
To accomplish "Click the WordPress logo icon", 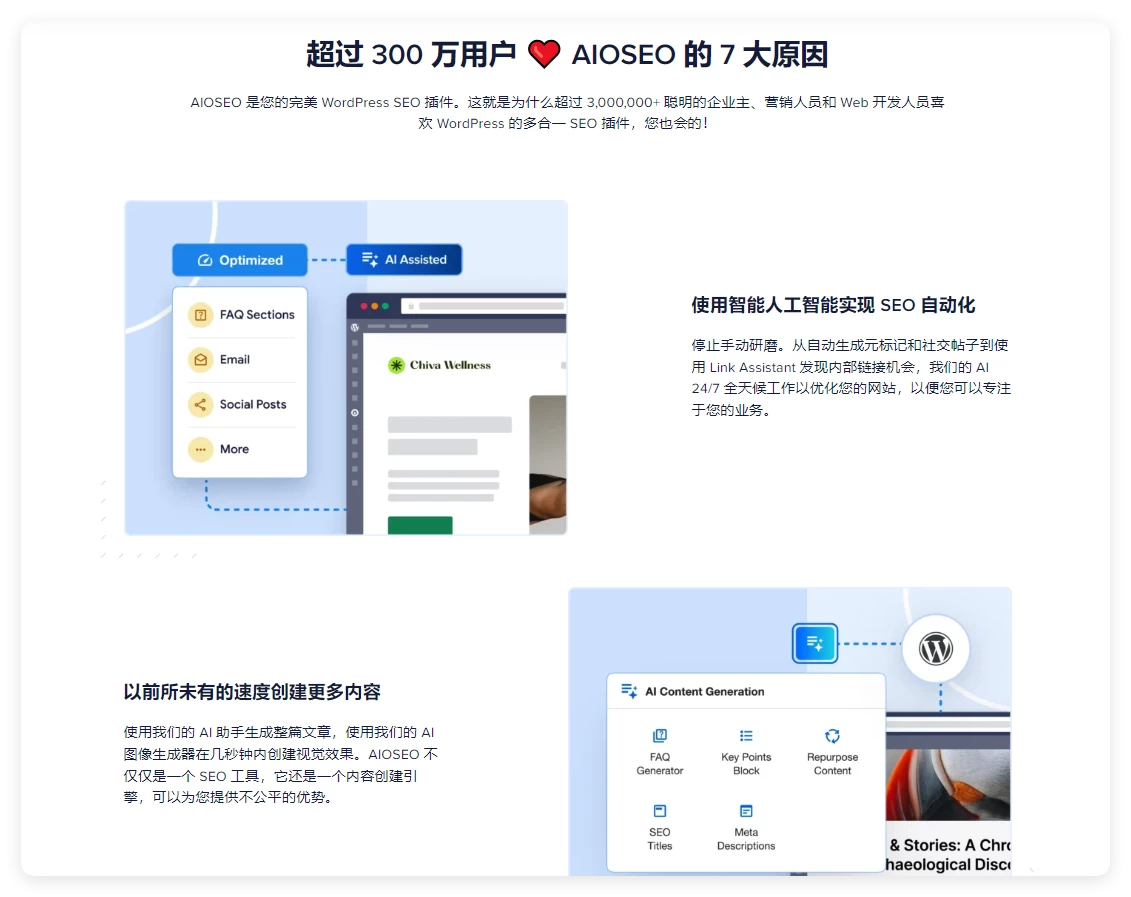I will click(936, 648).
